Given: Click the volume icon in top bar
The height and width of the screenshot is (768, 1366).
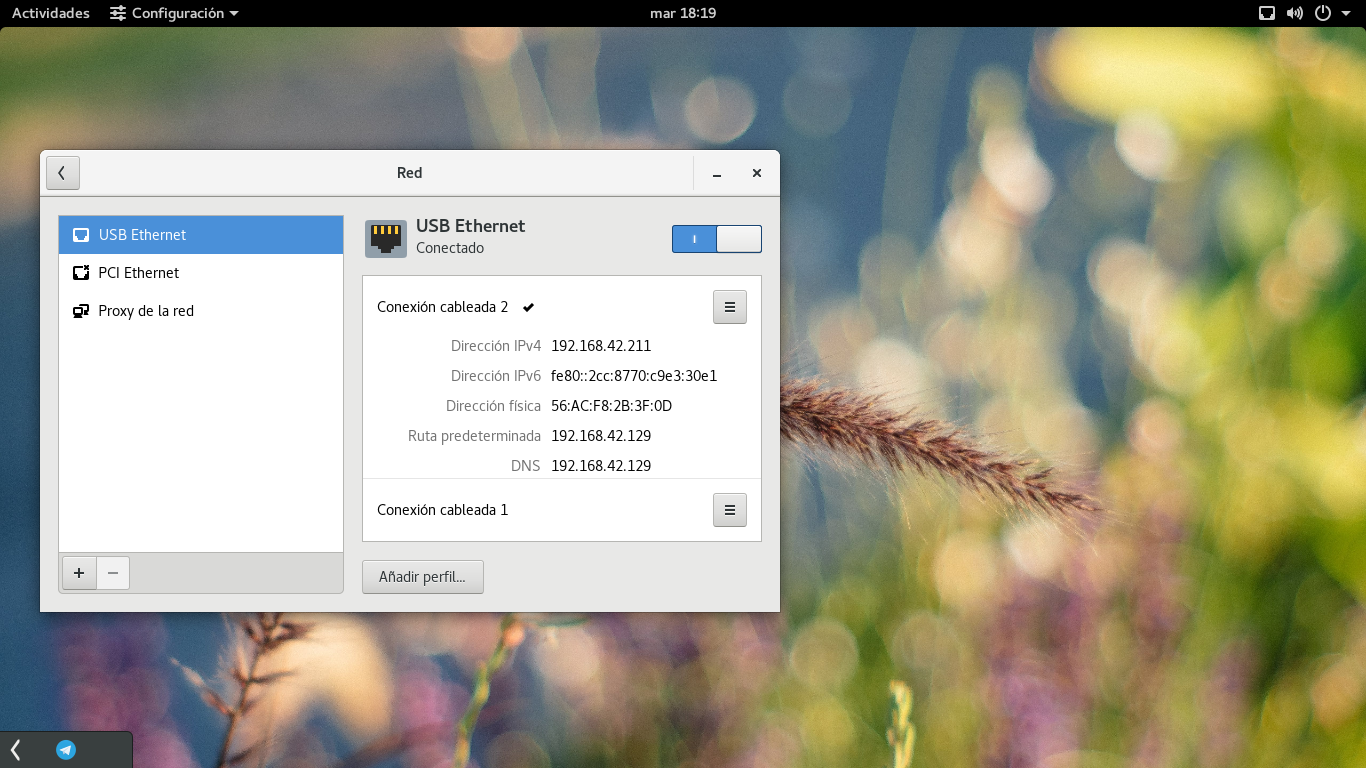Looking at the screenshot, I should click(x=1295, y=13).
